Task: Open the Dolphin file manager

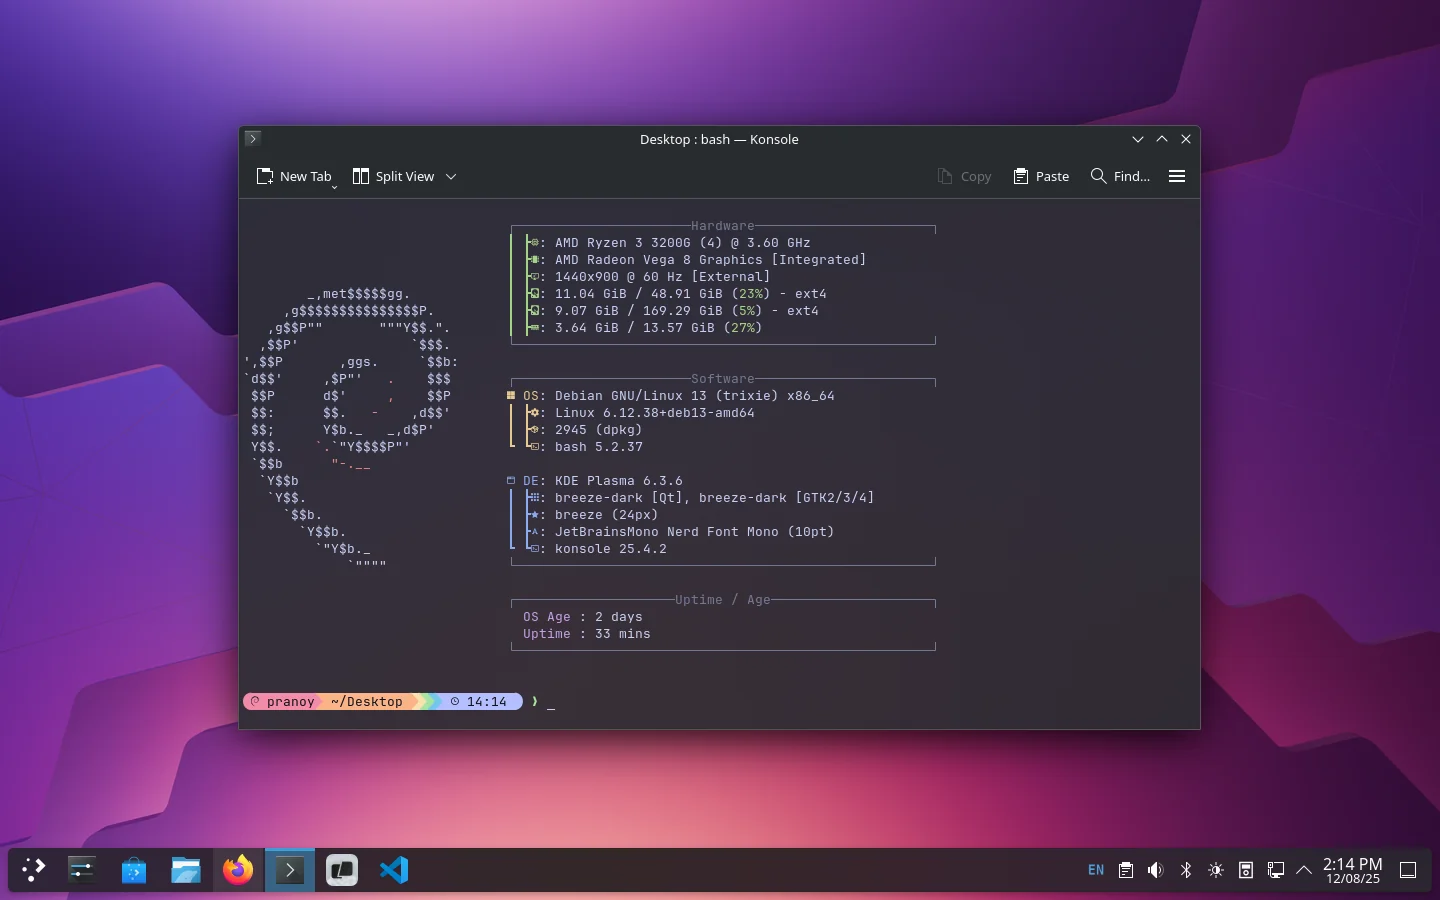Action: [x=186, y=870]
